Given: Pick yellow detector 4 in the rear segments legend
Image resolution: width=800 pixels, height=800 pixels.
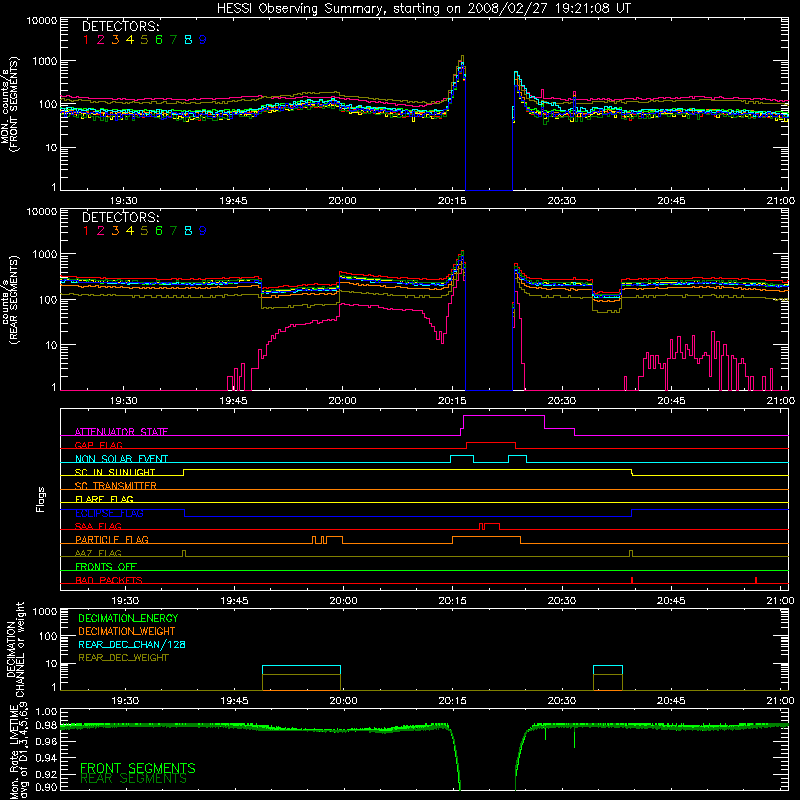Looking at the screenshot, I should [130, 231].
